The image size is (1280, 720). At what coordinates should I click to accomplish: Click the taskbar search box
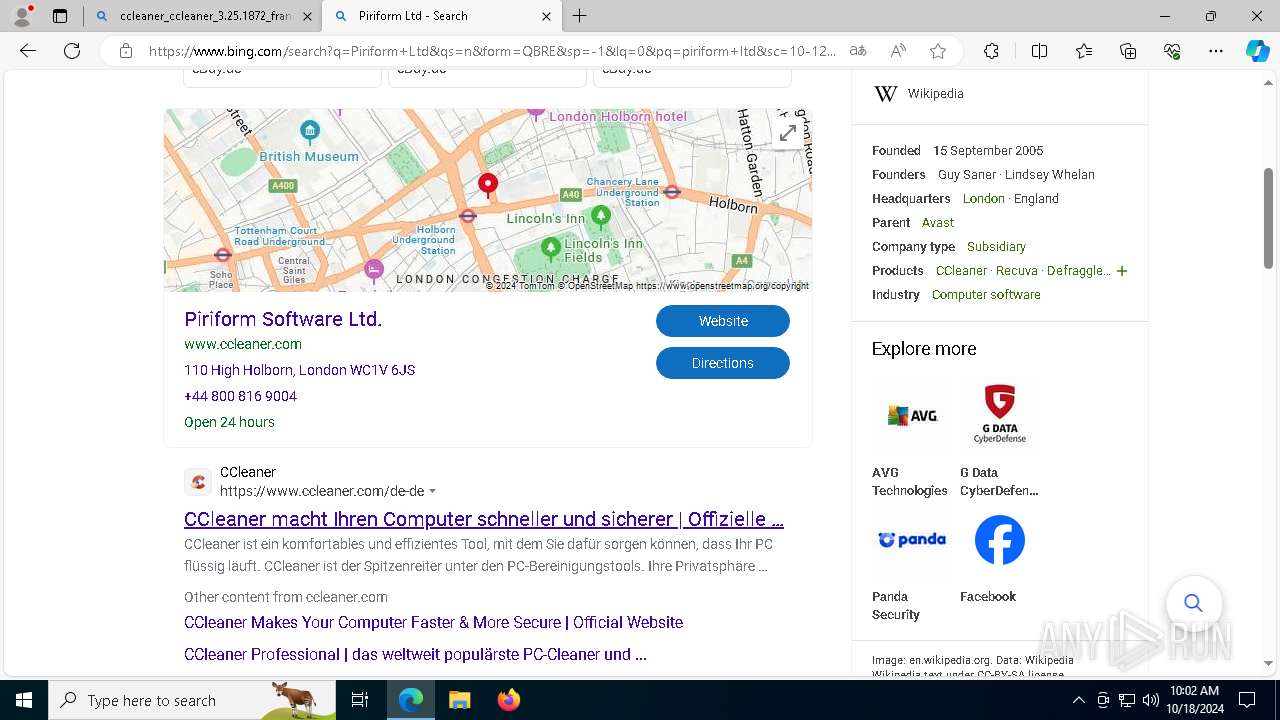(192, 700)
